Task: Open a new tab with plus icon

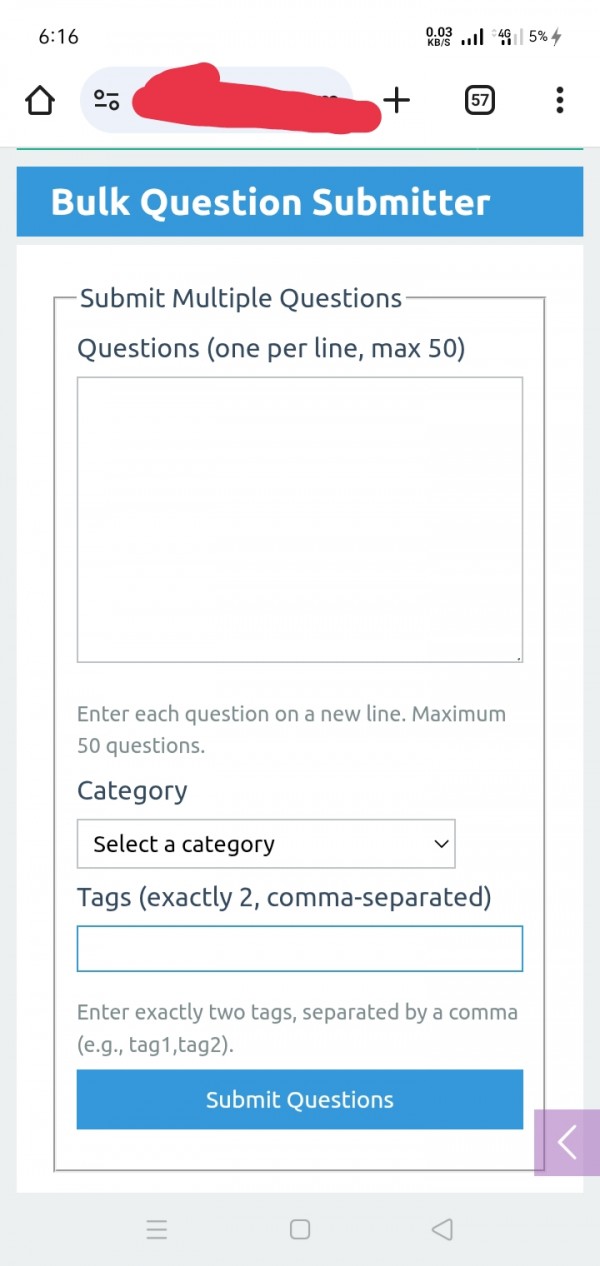Action: (x=397, y=100)
